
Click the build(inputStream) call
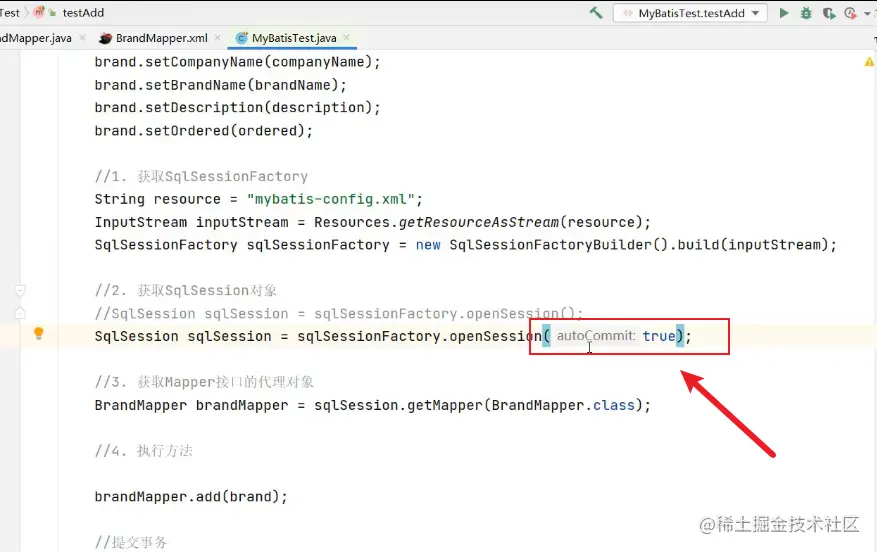point(752,245)
